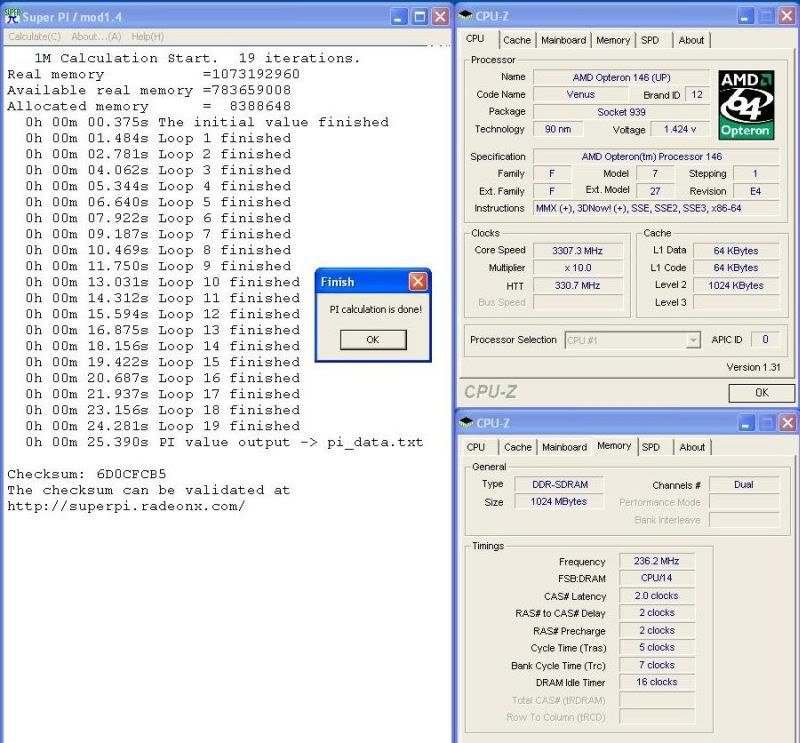800x743 pixels.
Task: Click the Ext. Model value "27"
Action: coord(655,191)
